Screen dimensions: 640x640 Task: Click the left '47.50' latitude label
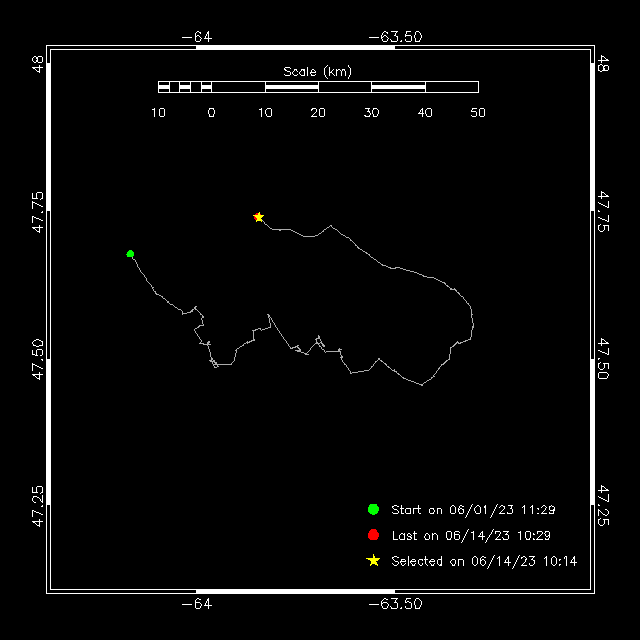pos(38,359)
